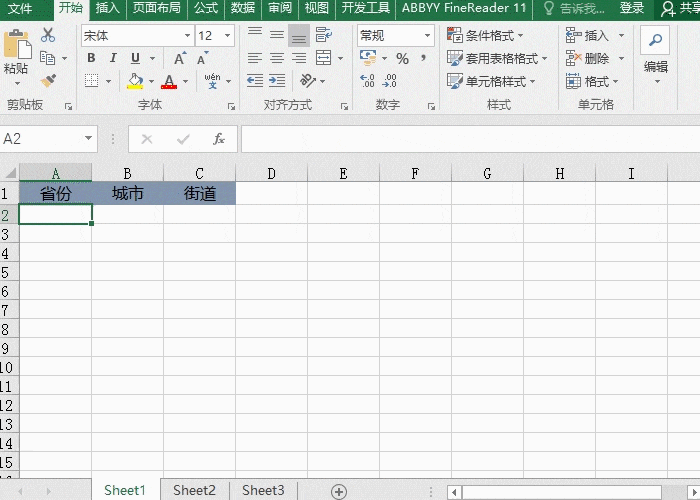Switch to the 数据 tab
This screenshot has height=500, width=700.
[x=243, y=8]
